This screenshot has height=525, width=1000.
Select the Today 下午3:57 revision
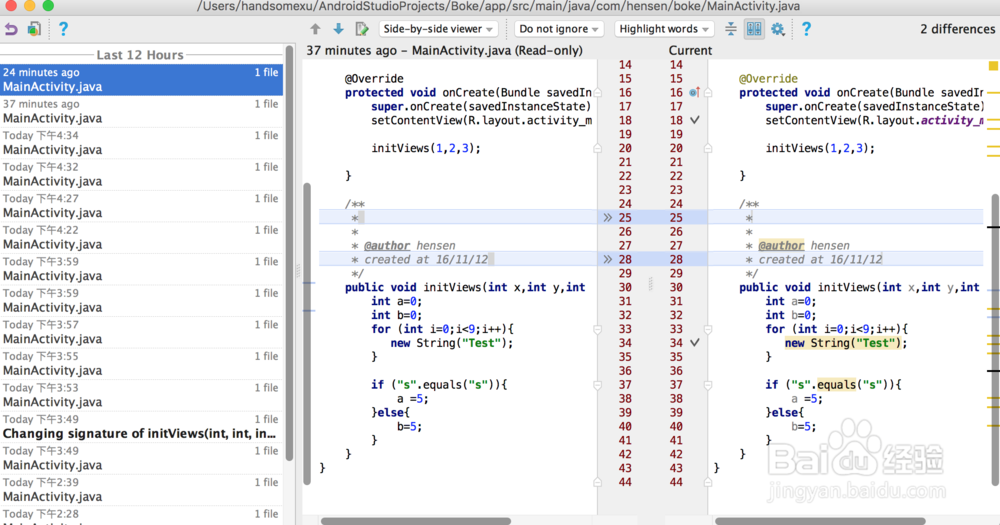[141, 332]
